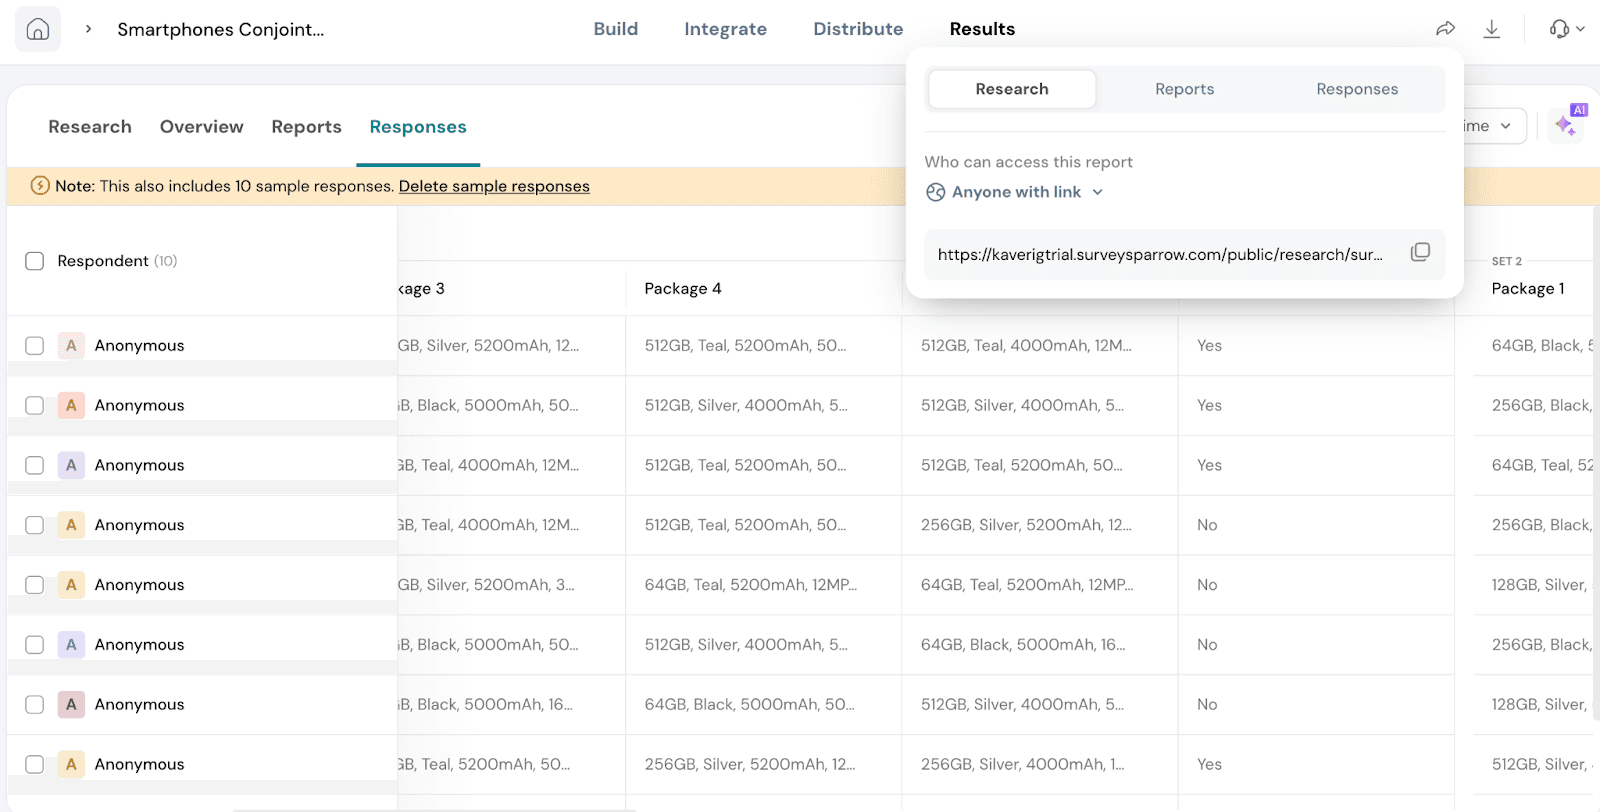This screenshot has width=1600, height=812.
Task: Click the download icon in header
Action: pyautogui.click(x=1491, y=29)
